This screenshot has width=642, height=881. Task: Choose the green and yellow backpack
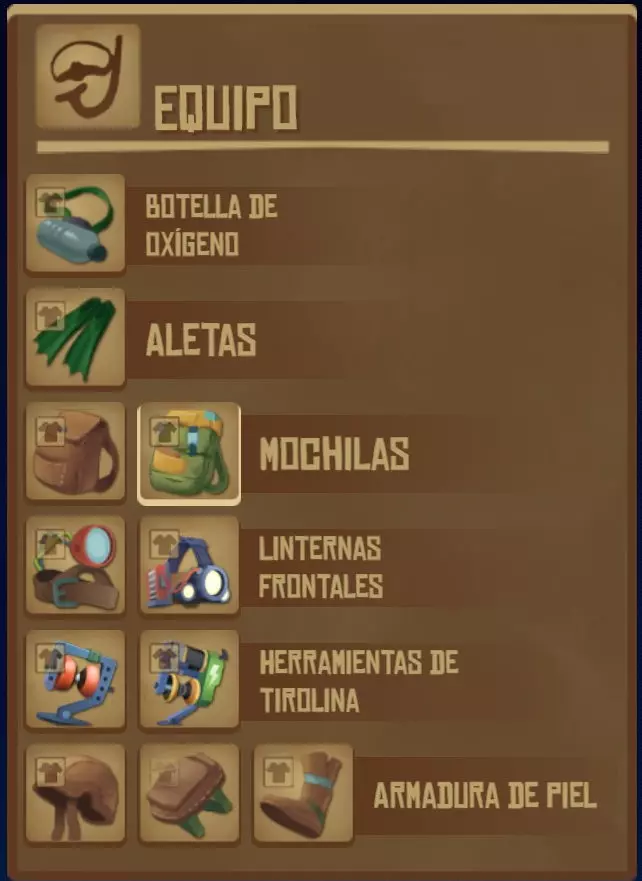pos(189,453)
